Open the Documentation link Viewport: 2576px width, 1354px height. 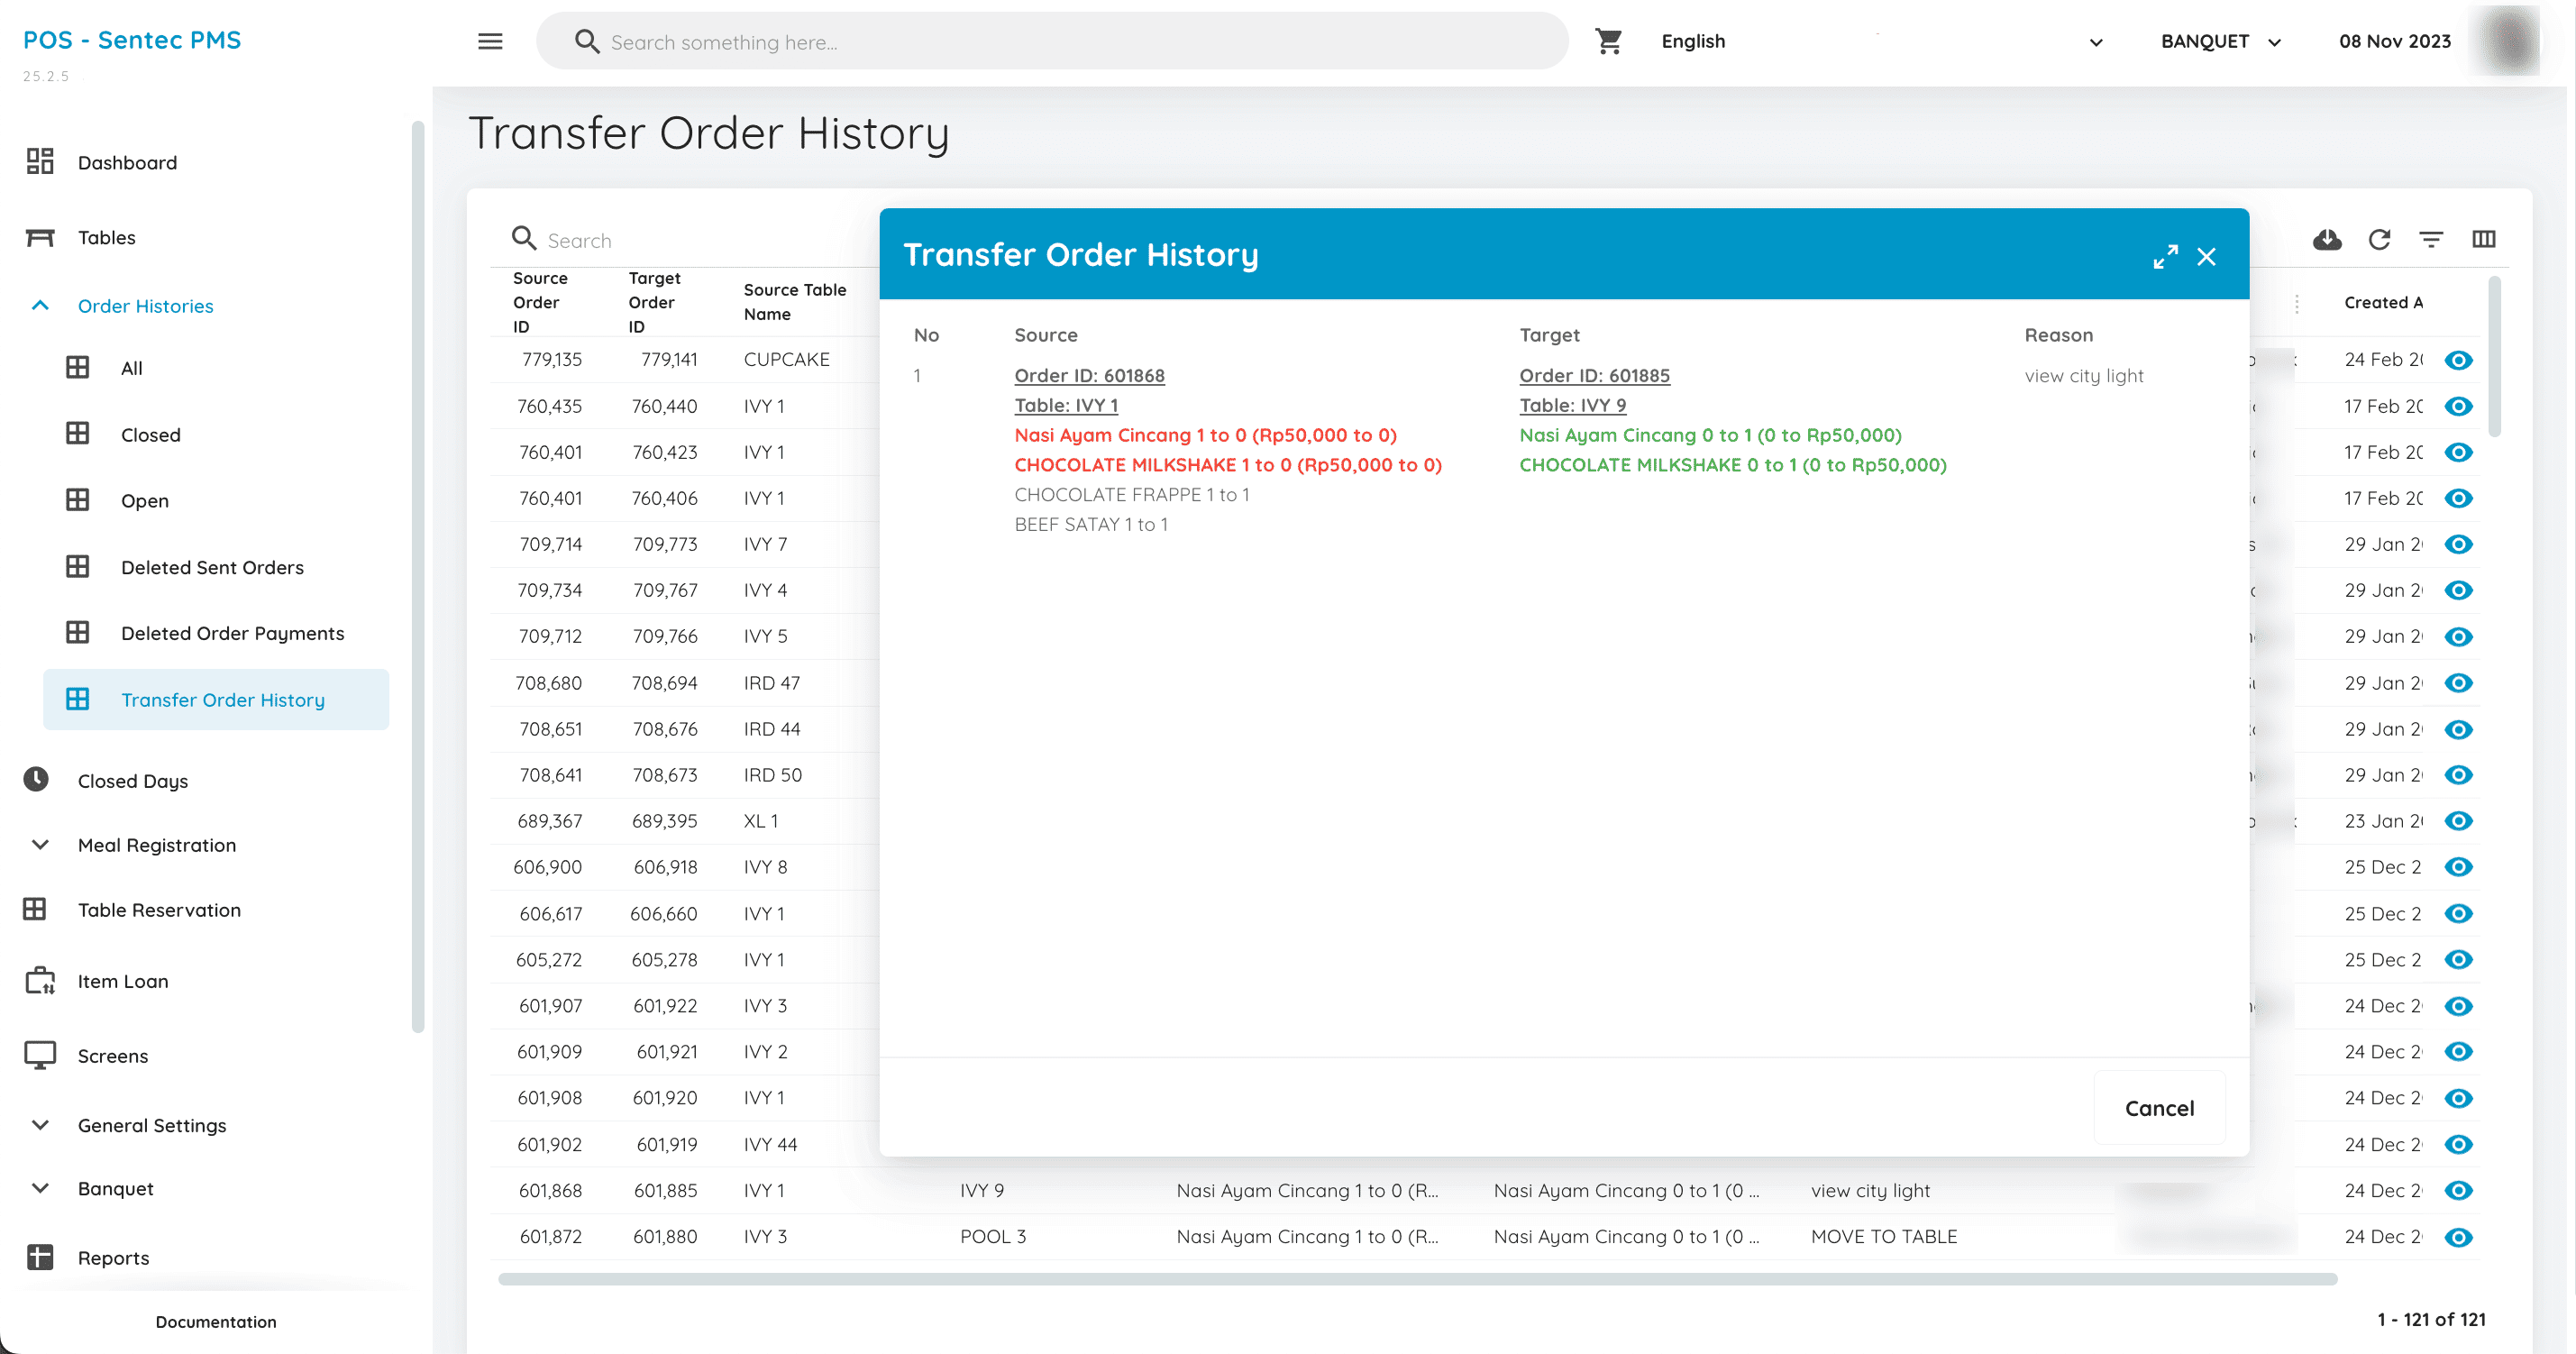216,1321
